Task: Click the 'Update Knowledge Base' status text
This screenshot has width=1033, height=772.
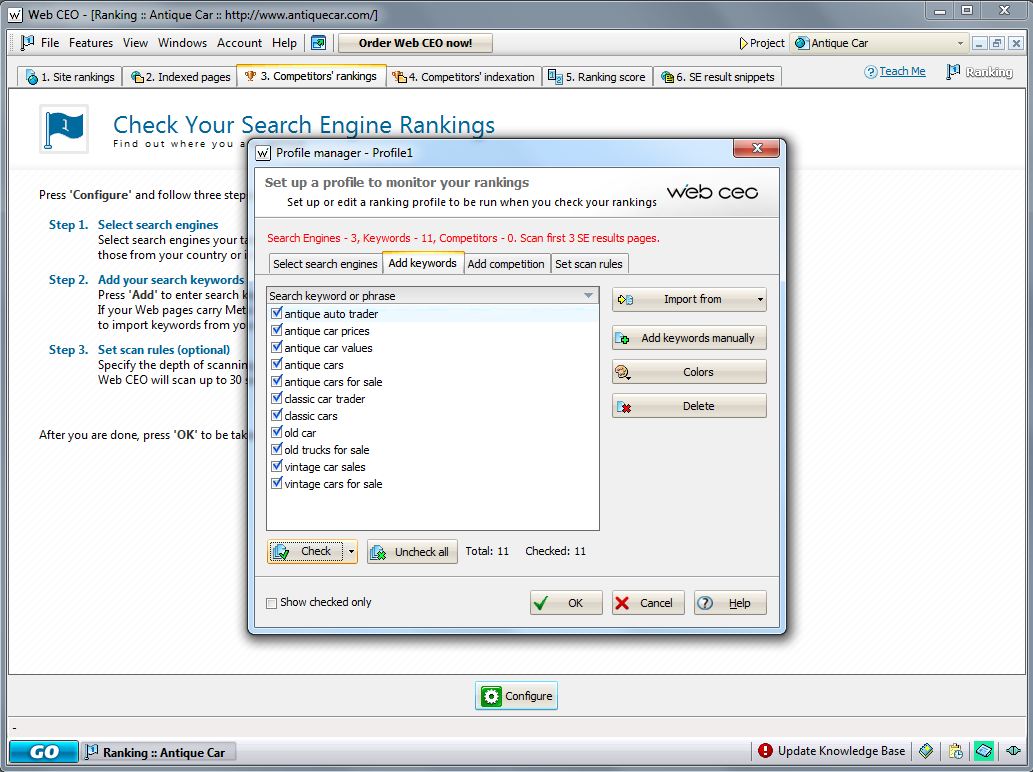Action: coord(841,751)
